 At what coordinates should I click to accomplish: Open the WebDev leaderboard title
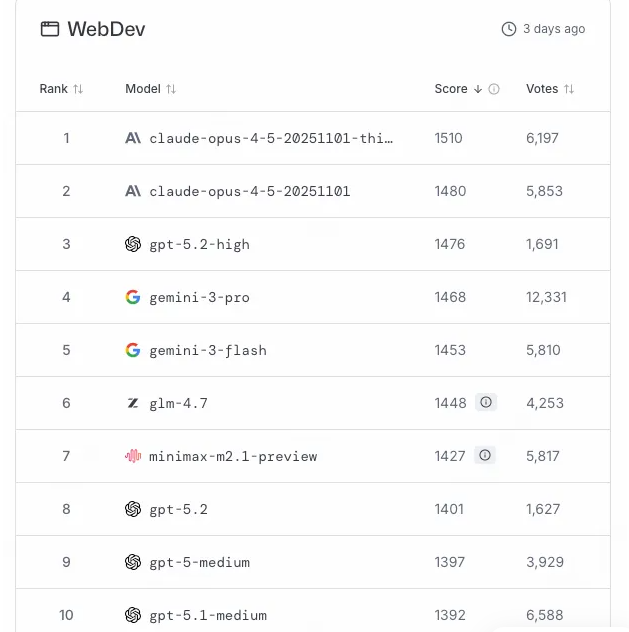click(x=106, y=29)
